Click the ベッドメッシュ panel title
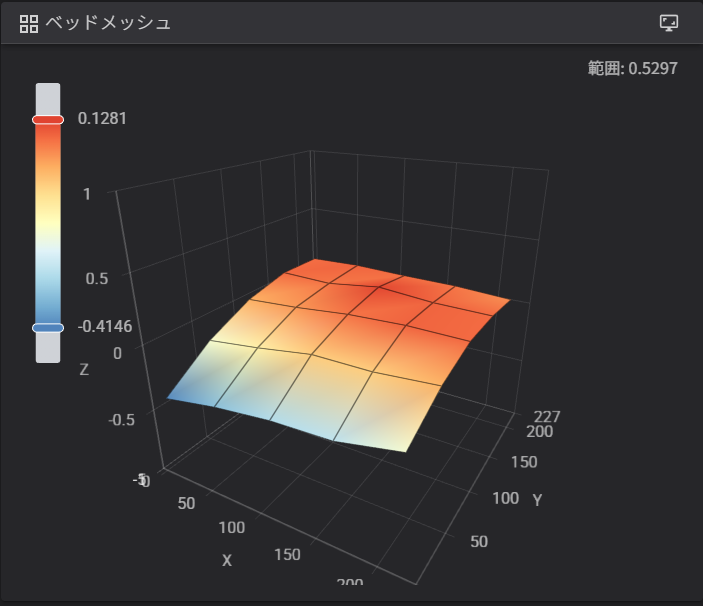The height and width of the screenshot is (606, 703). coord(108,23)
